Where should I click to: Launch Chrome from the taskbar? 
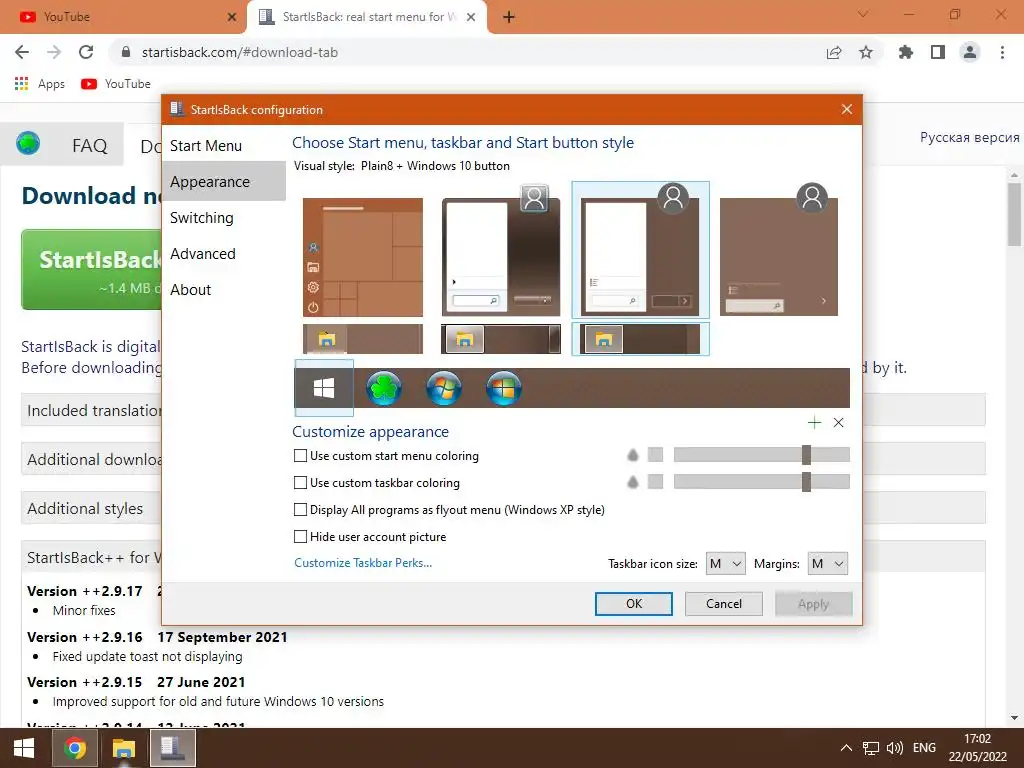pos(74,748)
